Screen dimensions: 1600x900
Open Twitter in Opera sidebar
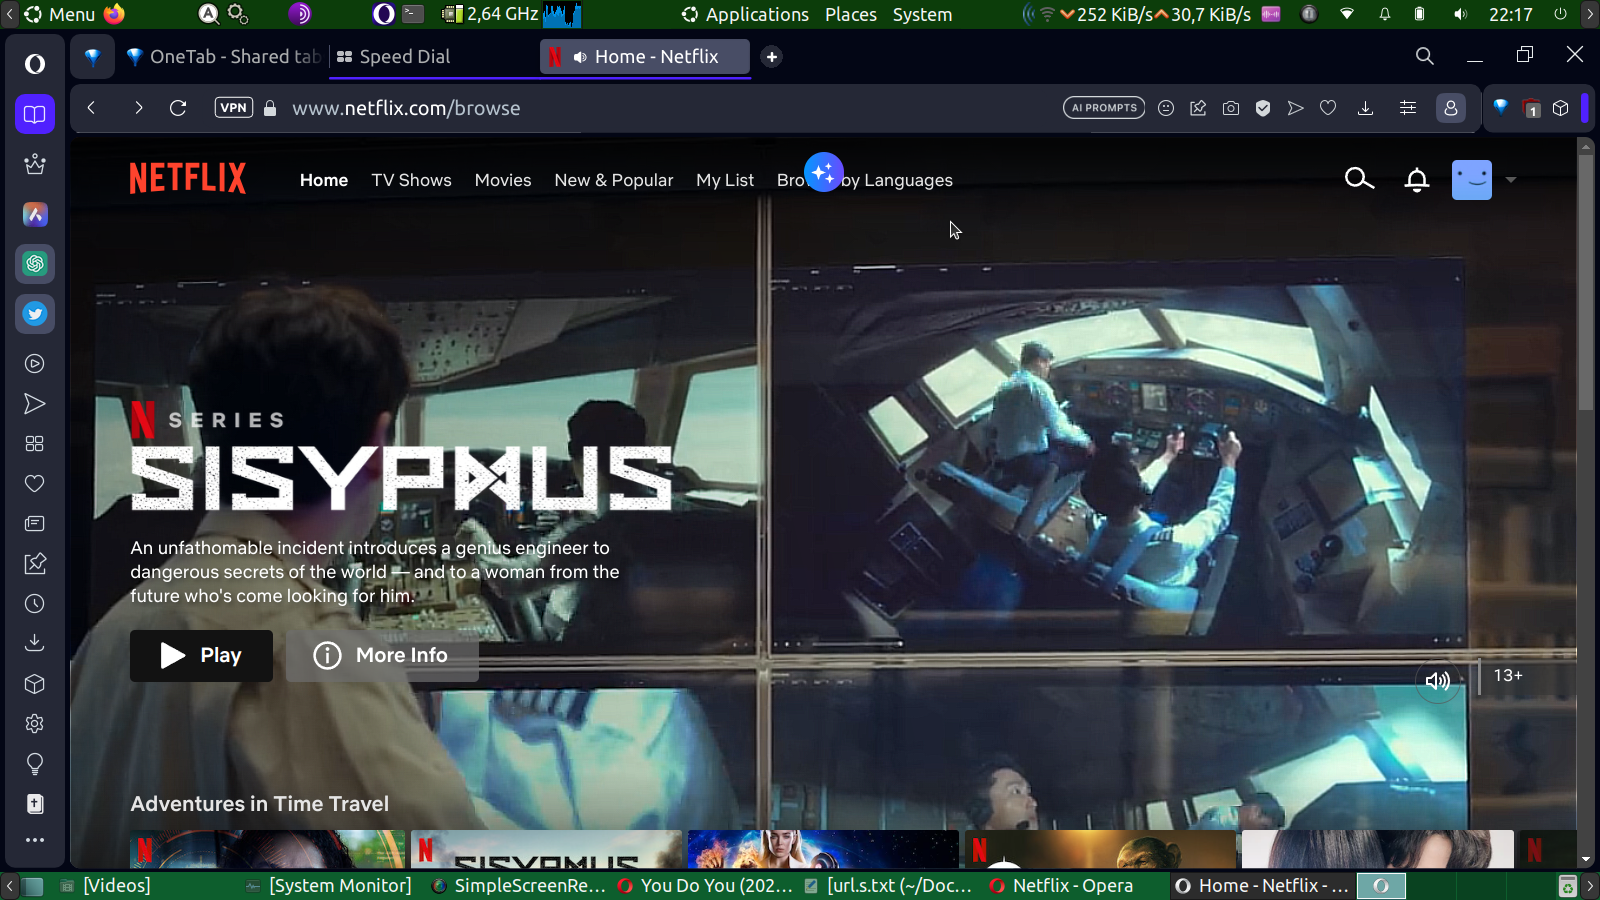(35, 314)
